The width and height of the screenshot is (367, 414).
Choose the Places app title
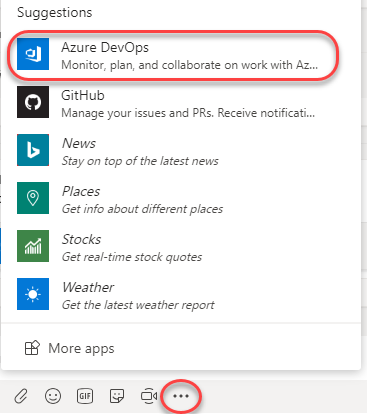point(81,191)
